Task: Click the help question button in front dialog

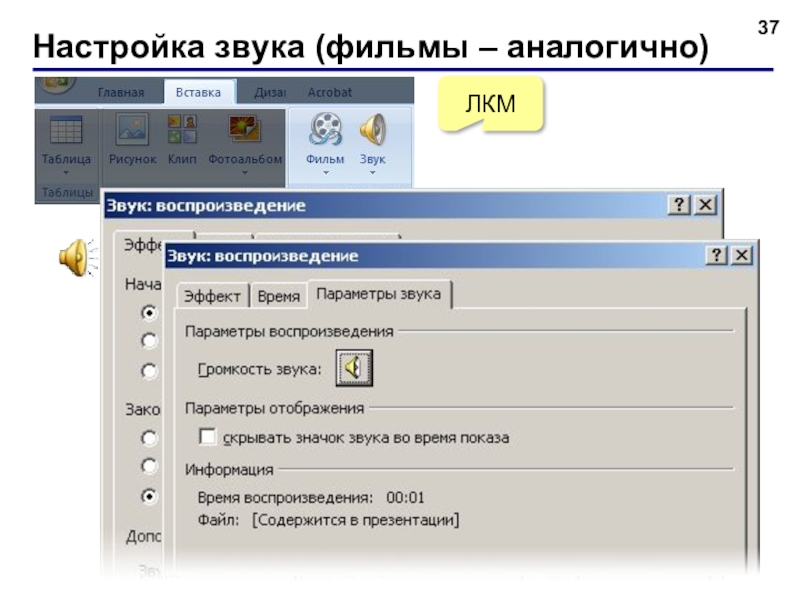Action: coord(717,255)
